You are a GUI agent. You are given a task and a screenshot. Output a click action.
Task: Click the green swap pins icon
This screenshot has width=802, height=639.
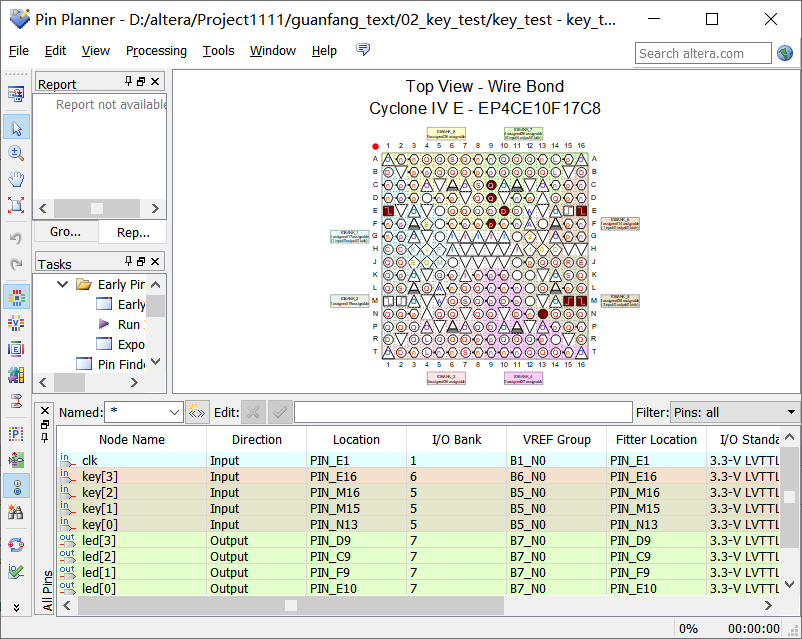point(16,460)
